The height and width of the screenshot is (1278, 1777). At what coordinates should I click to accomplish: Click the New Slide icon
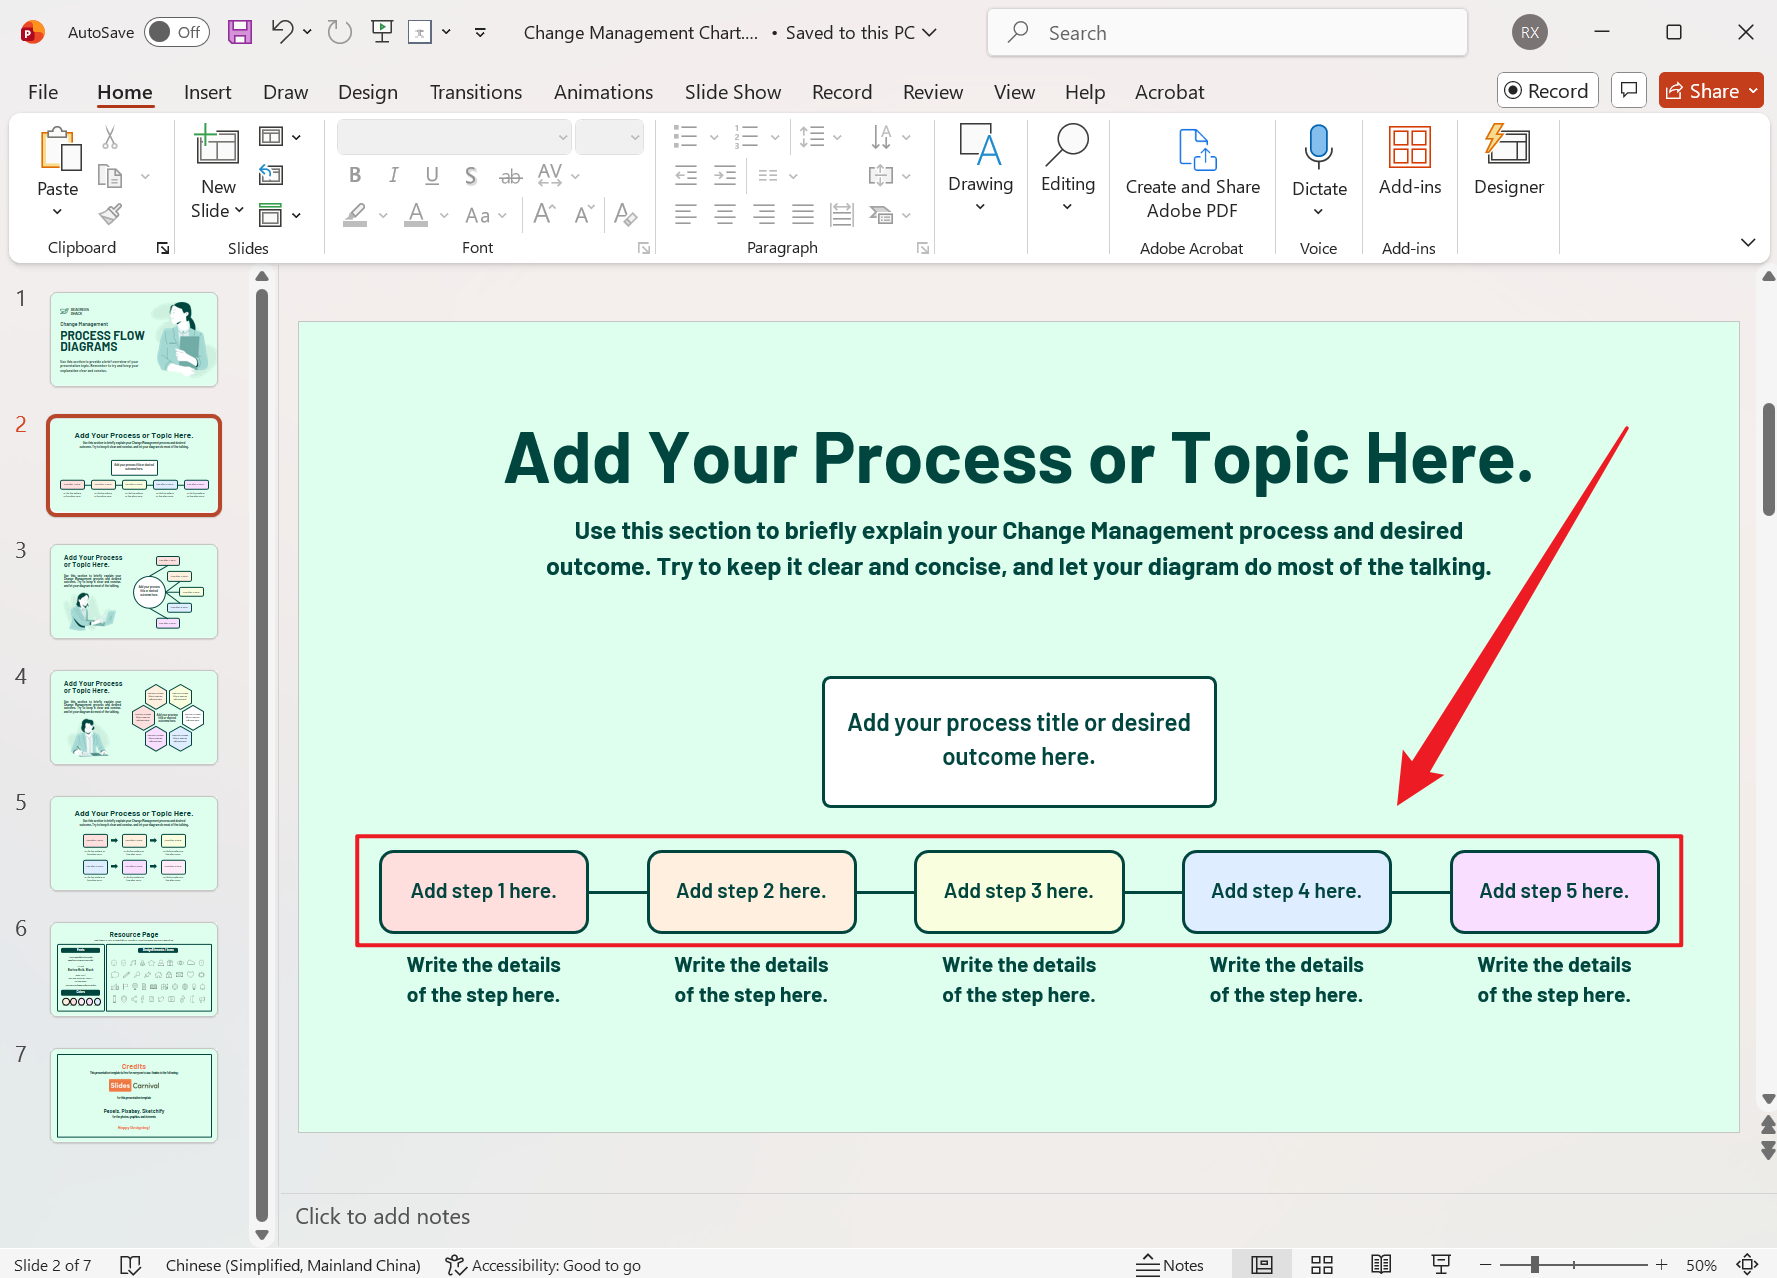[217, 147]
